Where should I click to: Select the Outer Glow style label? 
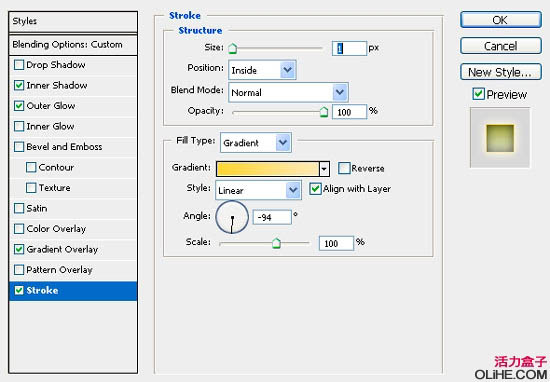click(x=51, y=106)
